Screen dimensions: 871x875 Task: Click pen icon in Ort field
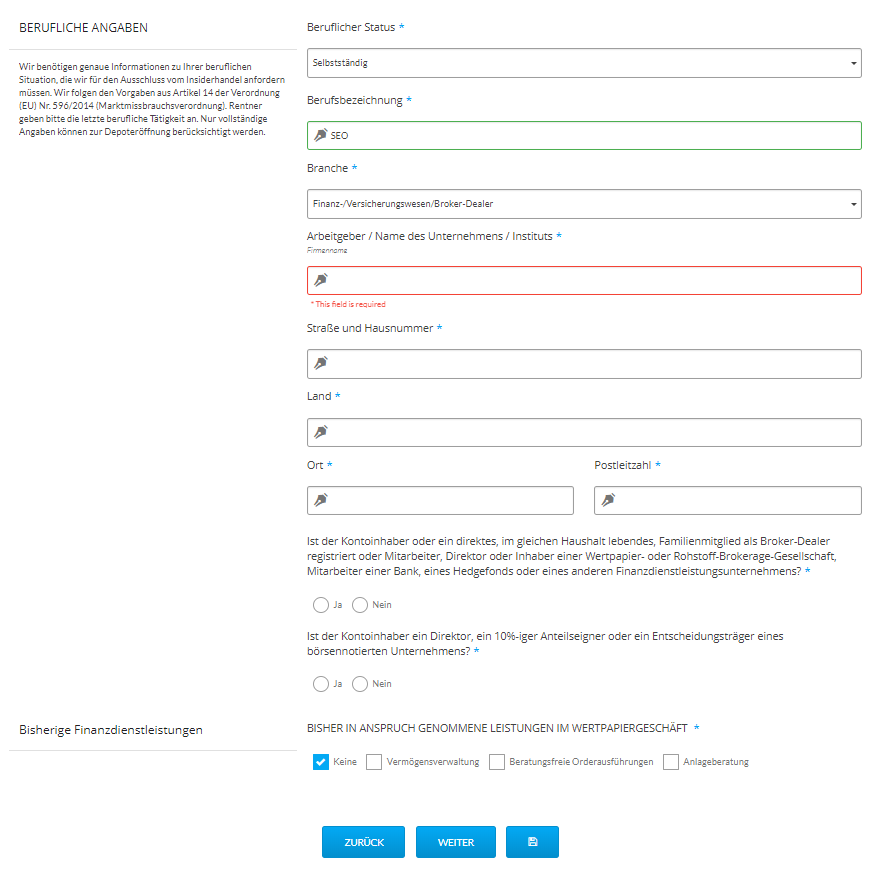click(x=320, y=500)
